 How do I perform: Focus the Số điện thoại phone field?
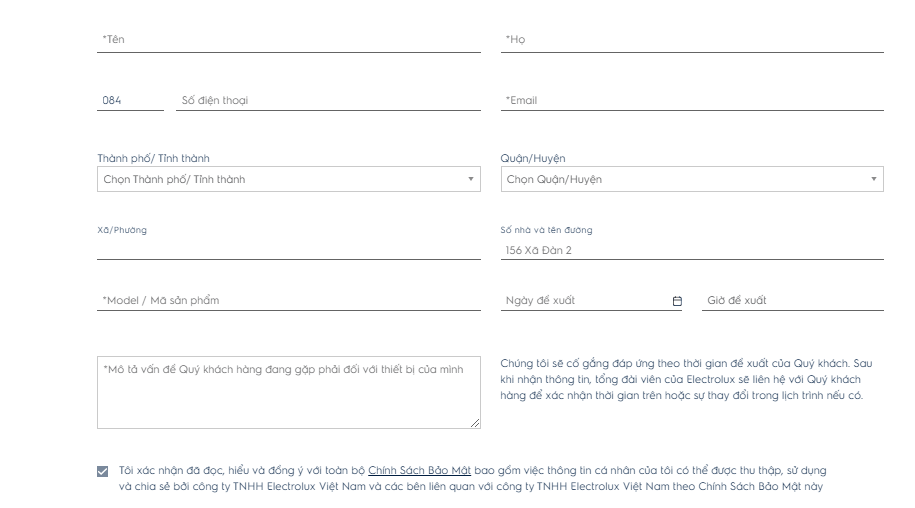[328, 100]
